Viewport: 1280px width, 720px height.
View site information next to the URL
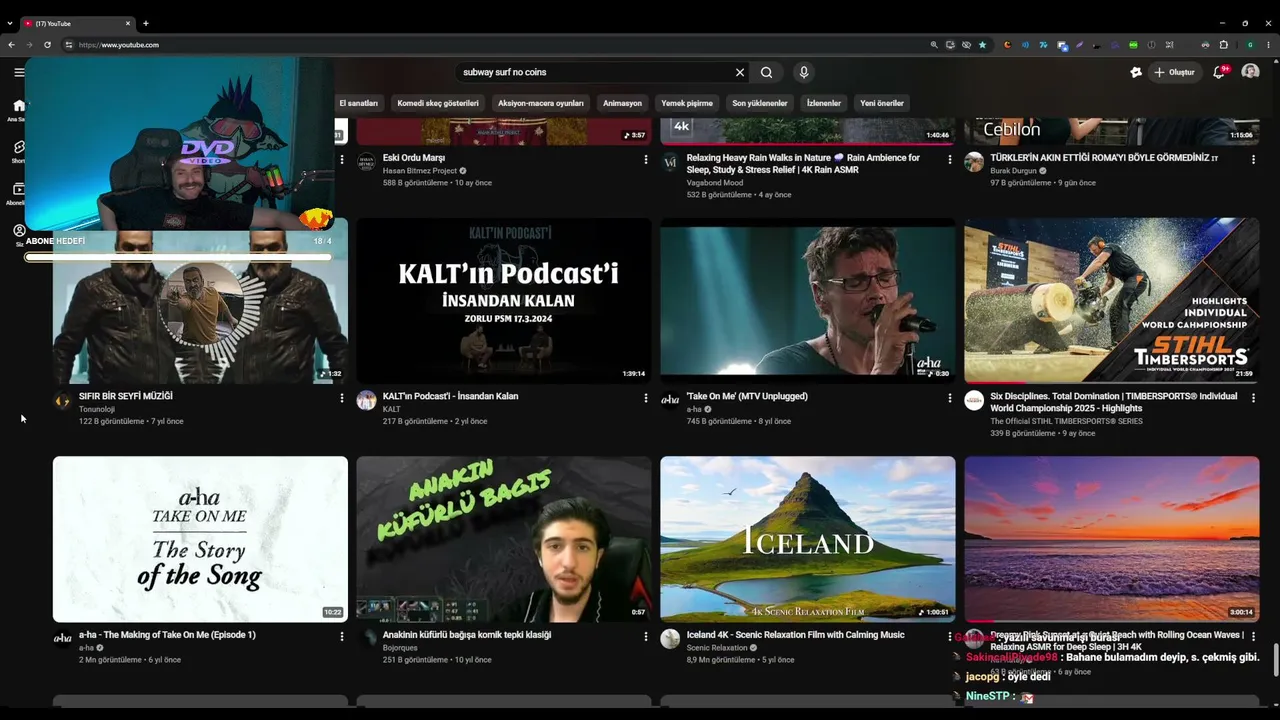pos(68,45)
